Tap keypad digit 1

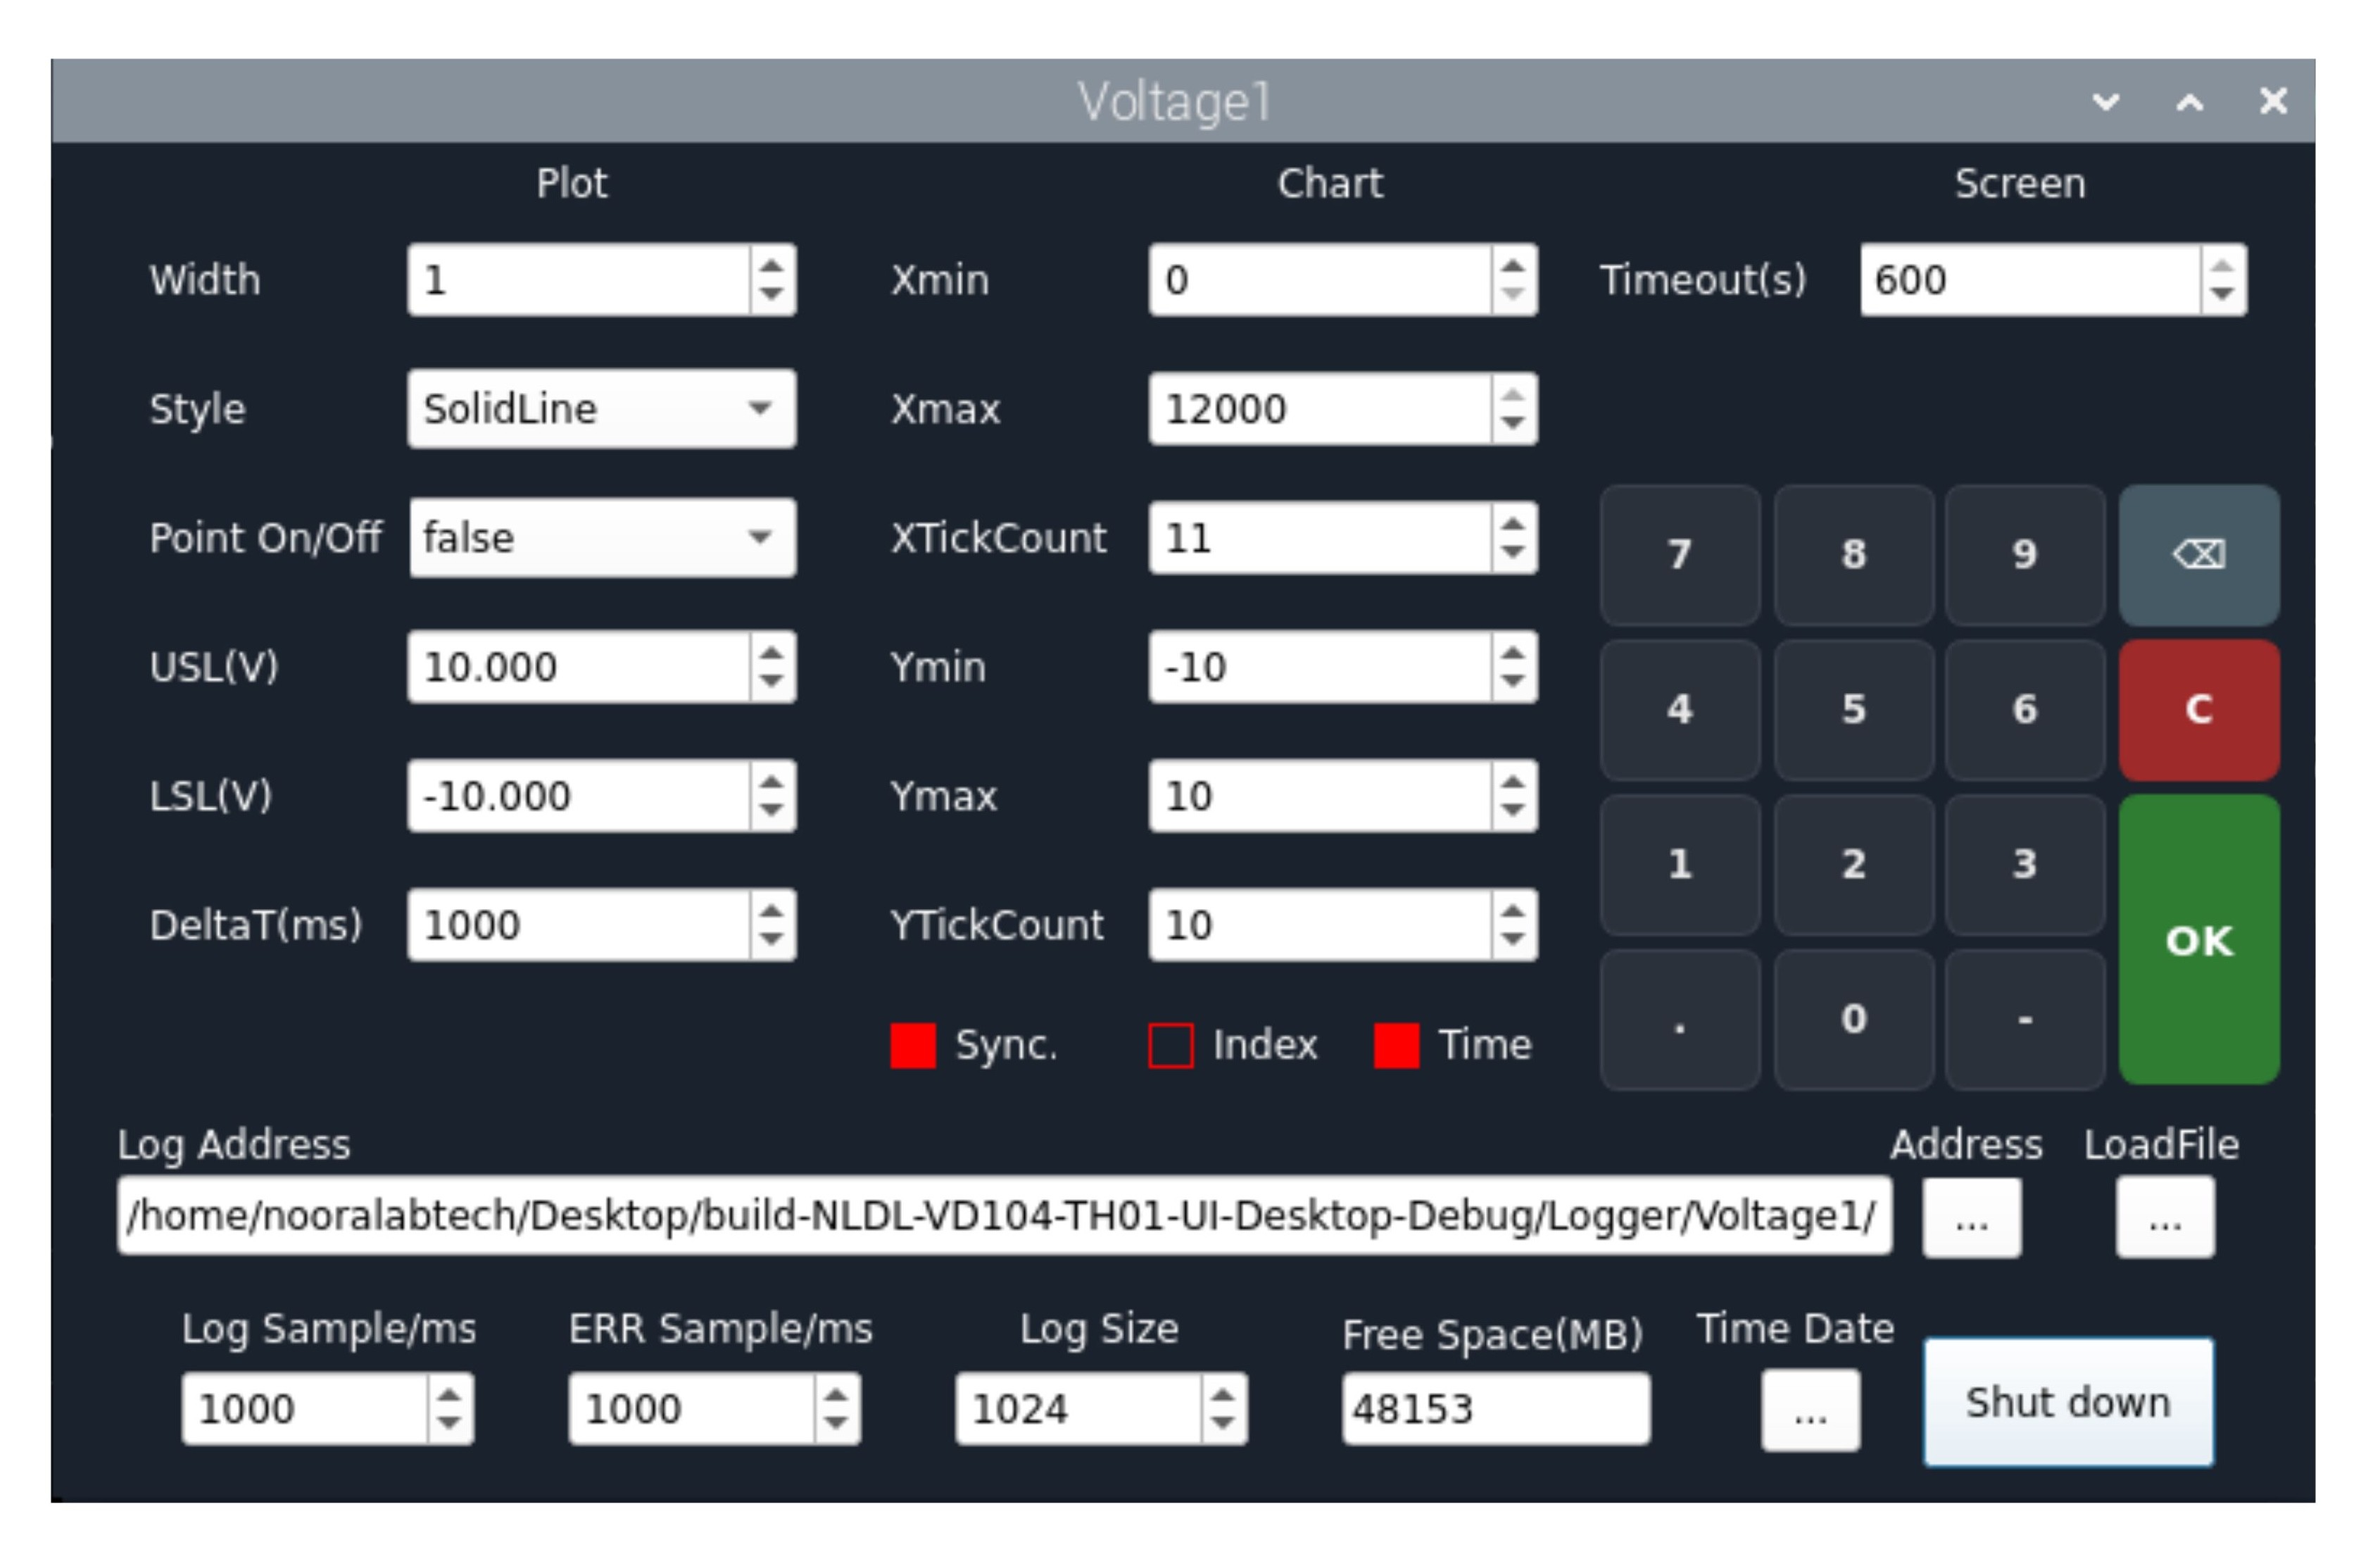tap(1680, 865)
